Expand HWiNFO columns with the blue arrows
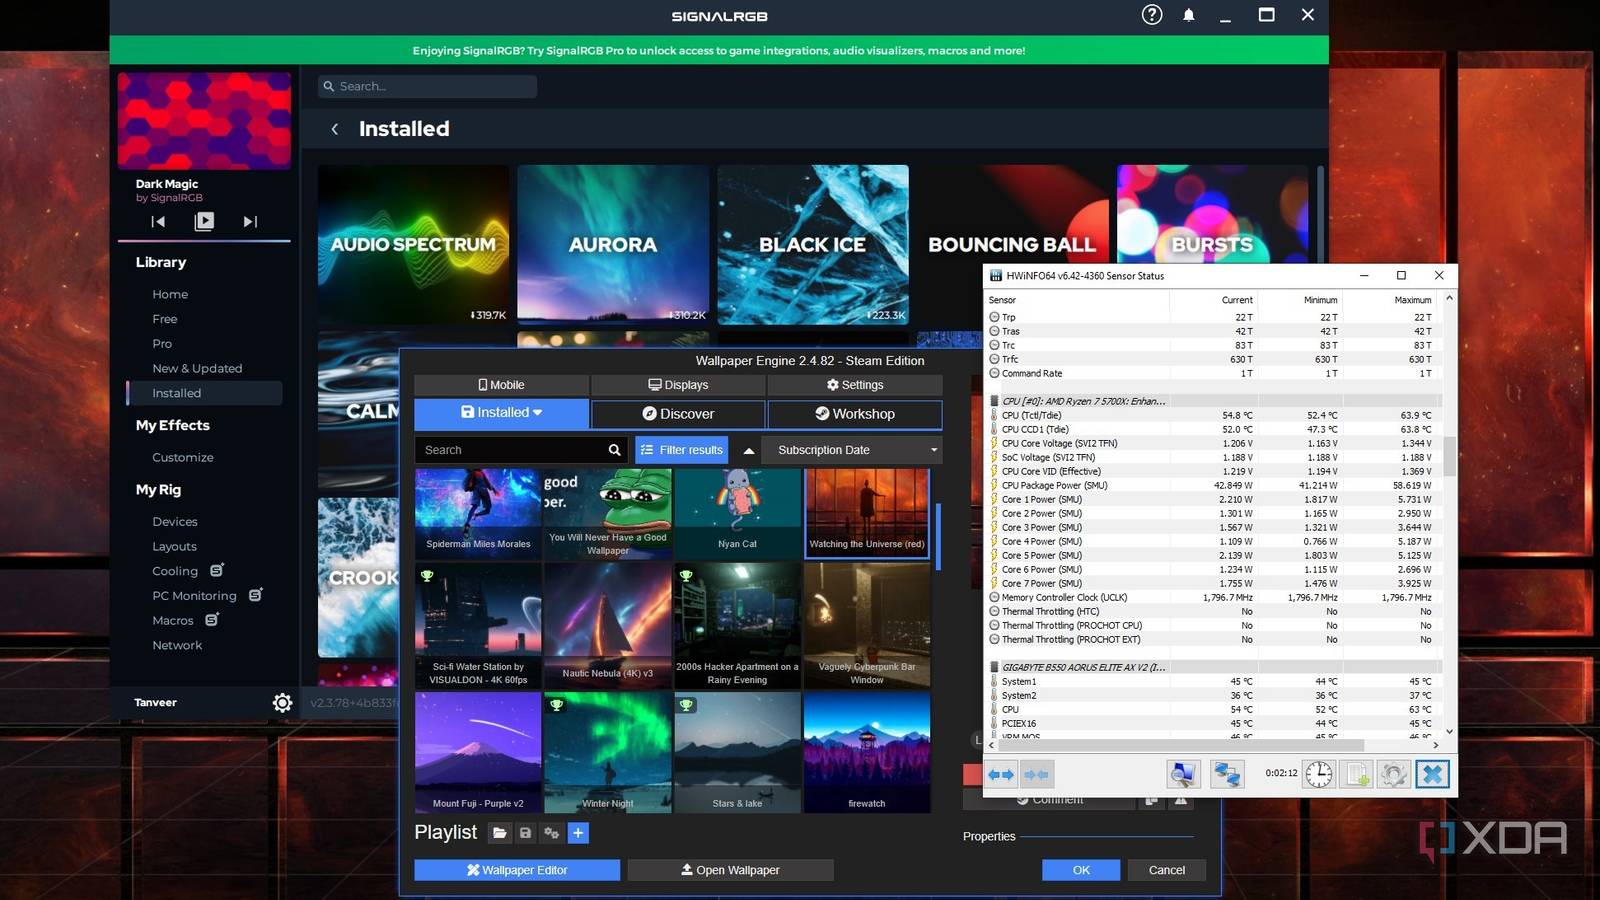The width and height of the screenshot is (1600, 900). 1001,774
